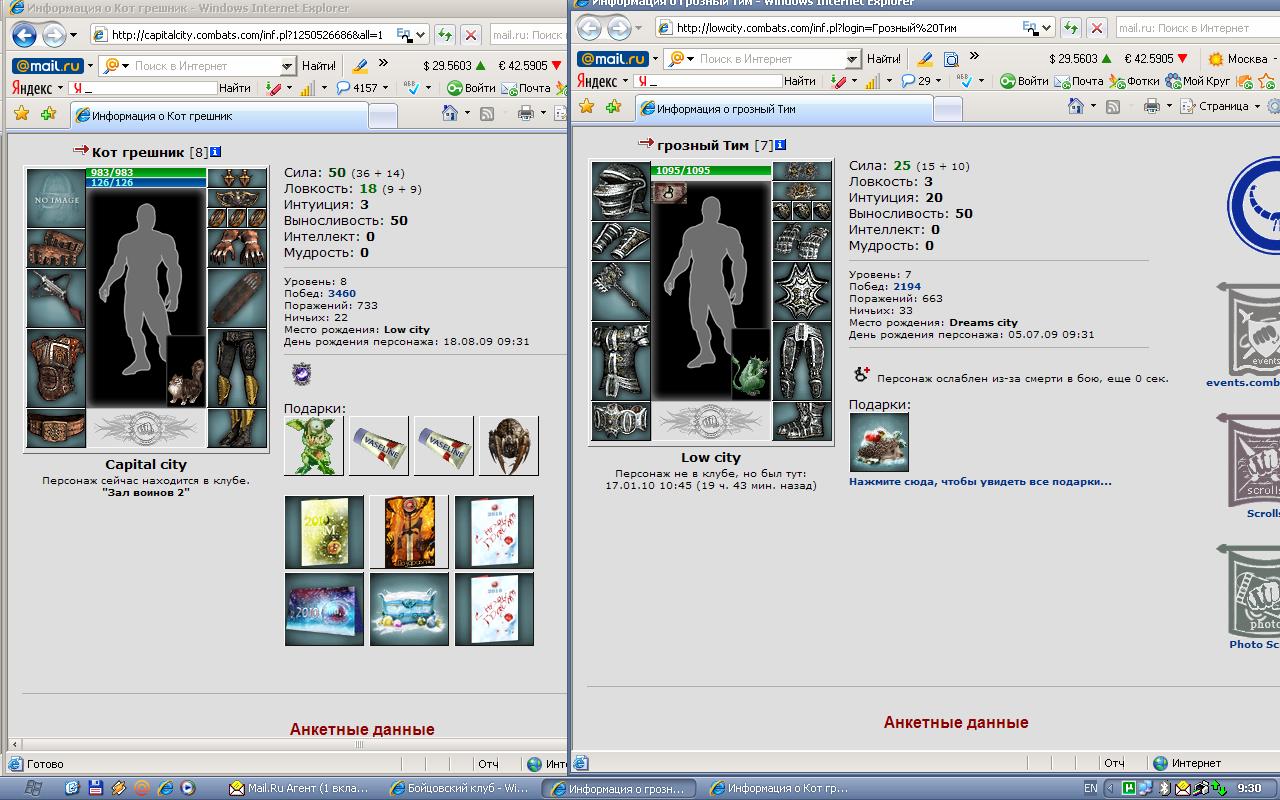Open Яндекс menu arrow in right window
The height and width of the screenshot is (800, 1280).
coord(625,81)
